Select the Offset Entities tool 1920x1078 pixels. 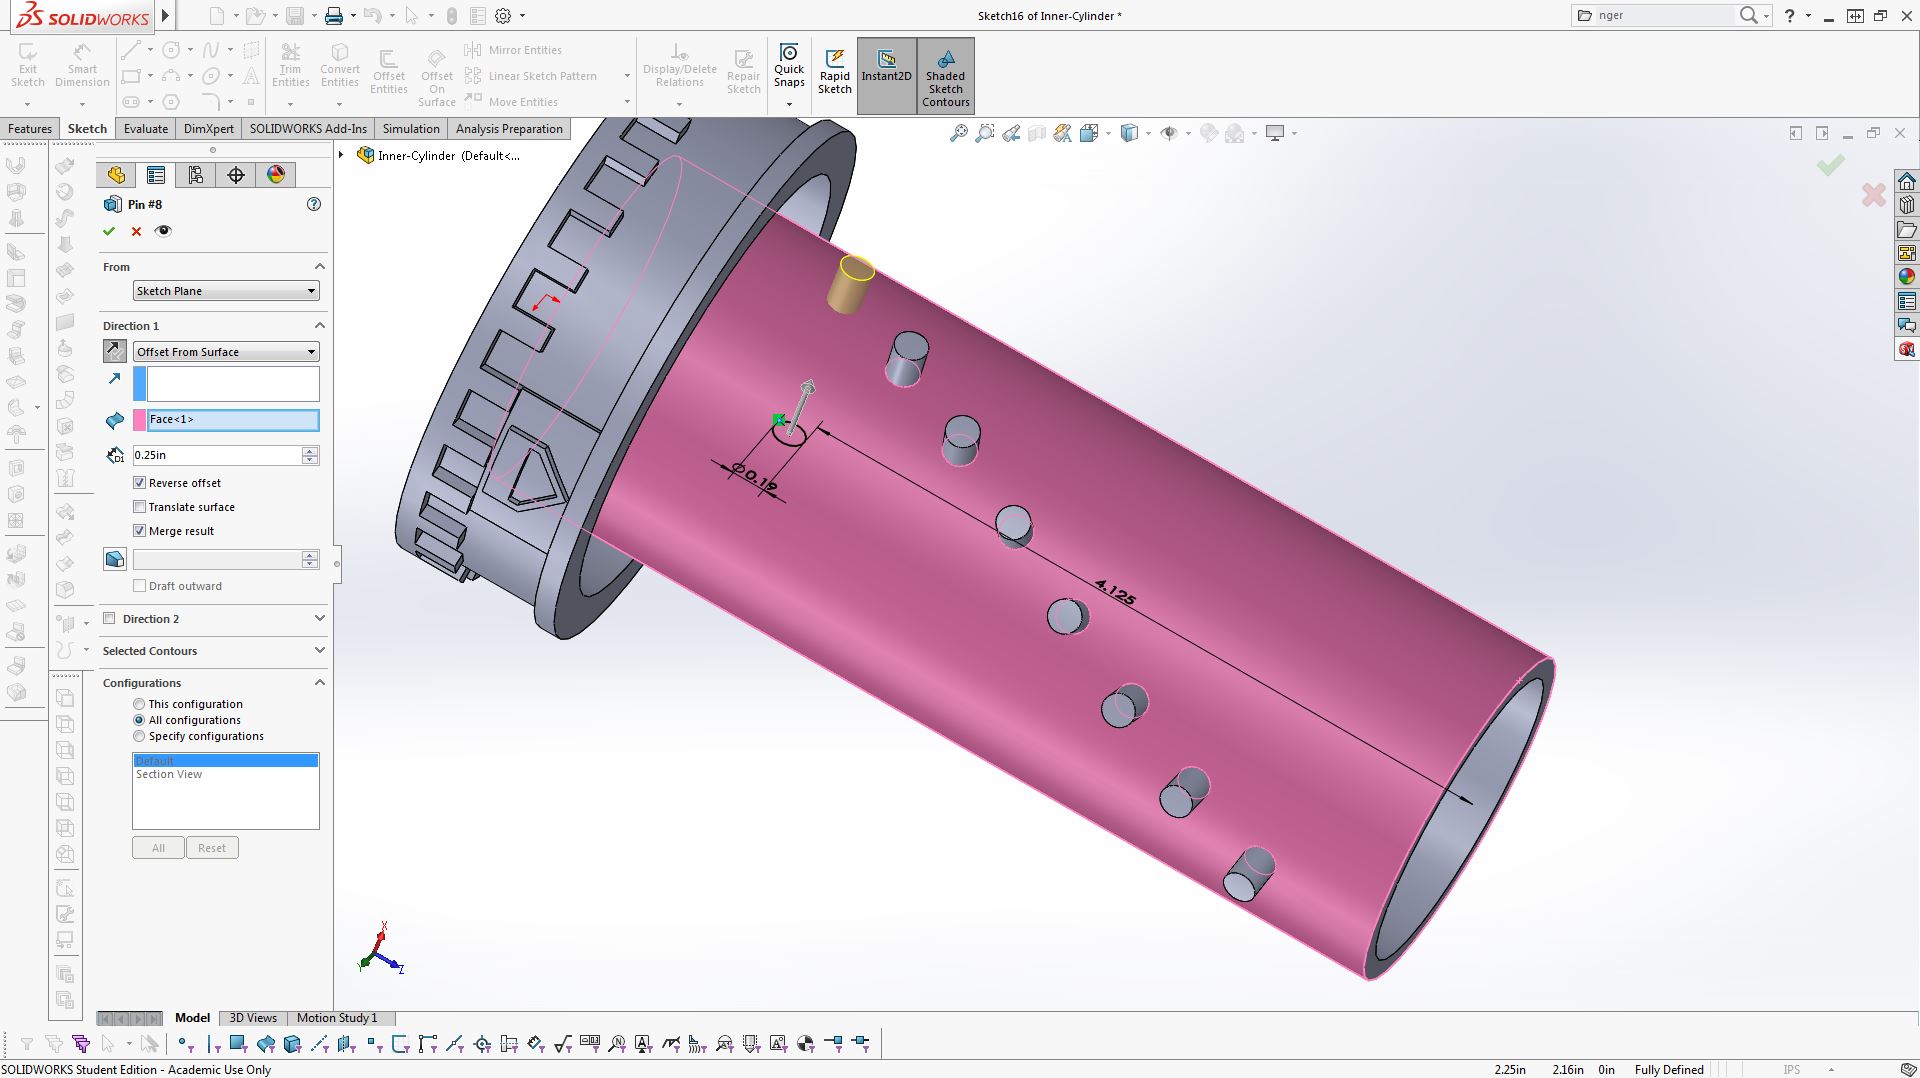pyautogui.click(x=389, y=70)
